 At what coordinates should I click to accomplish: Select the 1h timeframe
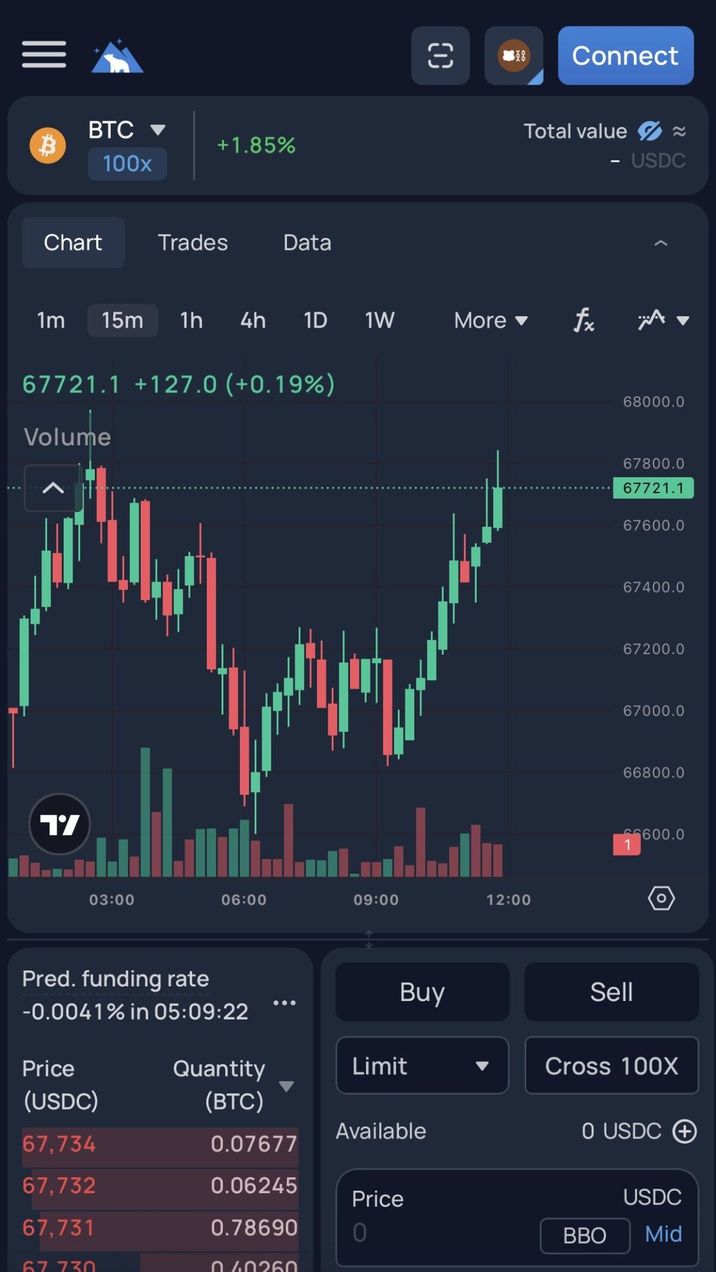click(x=191, y=320)
